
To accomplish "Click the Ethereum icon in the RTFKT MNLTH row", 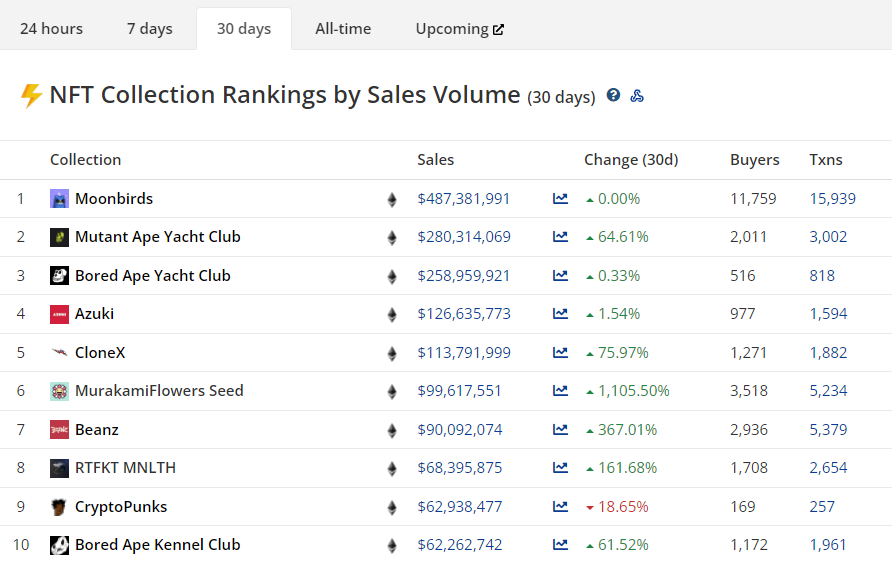I will click(392, 468).
